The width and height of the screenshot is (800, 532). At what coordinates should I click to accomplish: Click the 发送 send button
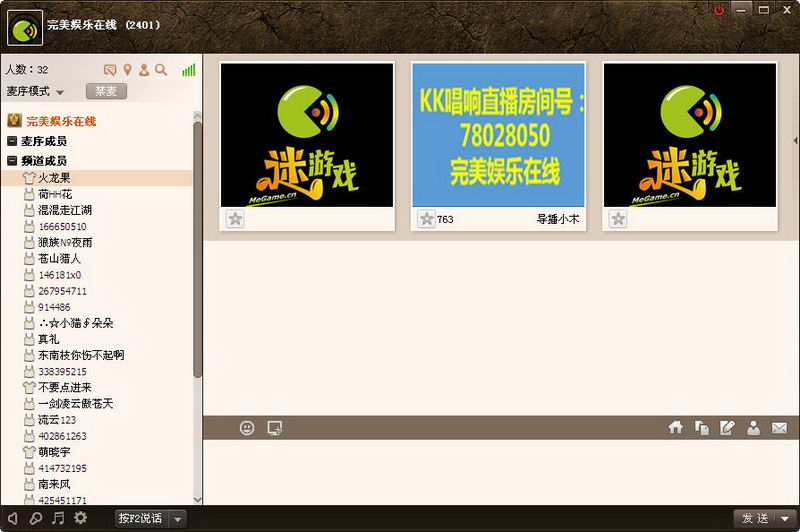coord(755,519)
